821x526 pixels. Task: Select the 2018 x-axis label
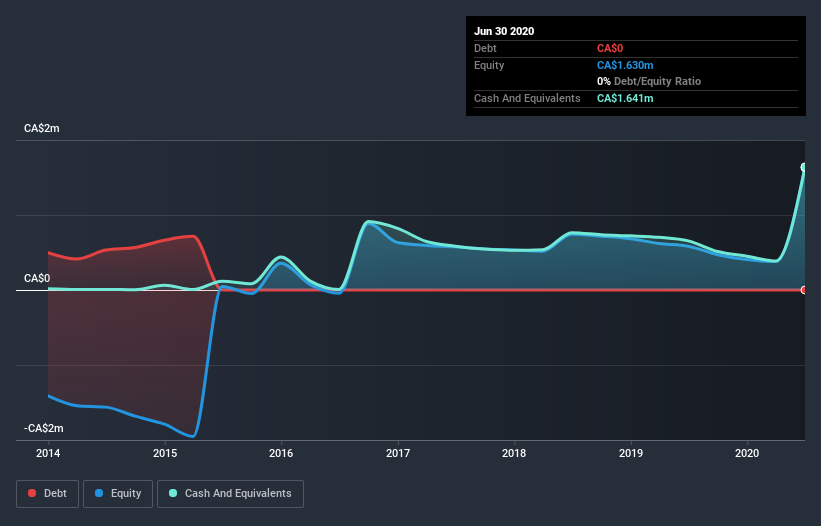[x=514, y=453]
